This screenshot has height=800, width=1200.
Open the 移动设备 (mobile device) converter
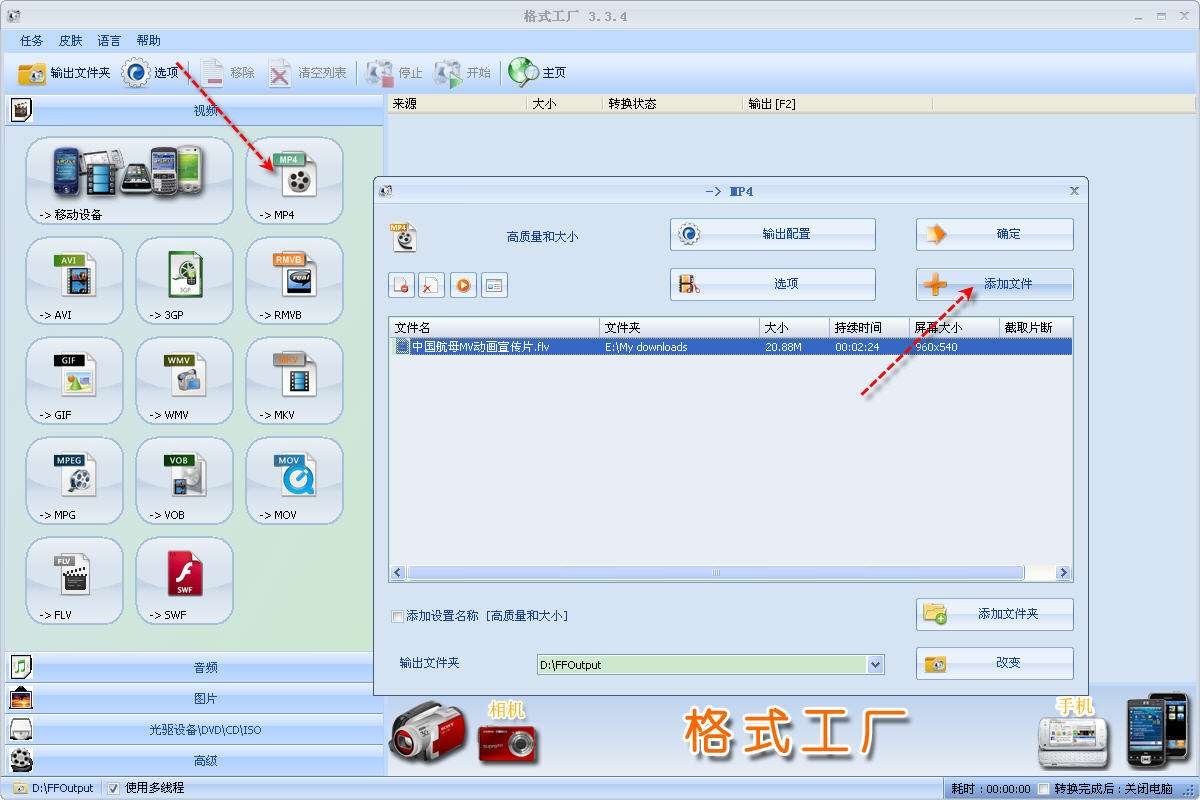coord(128,180)
